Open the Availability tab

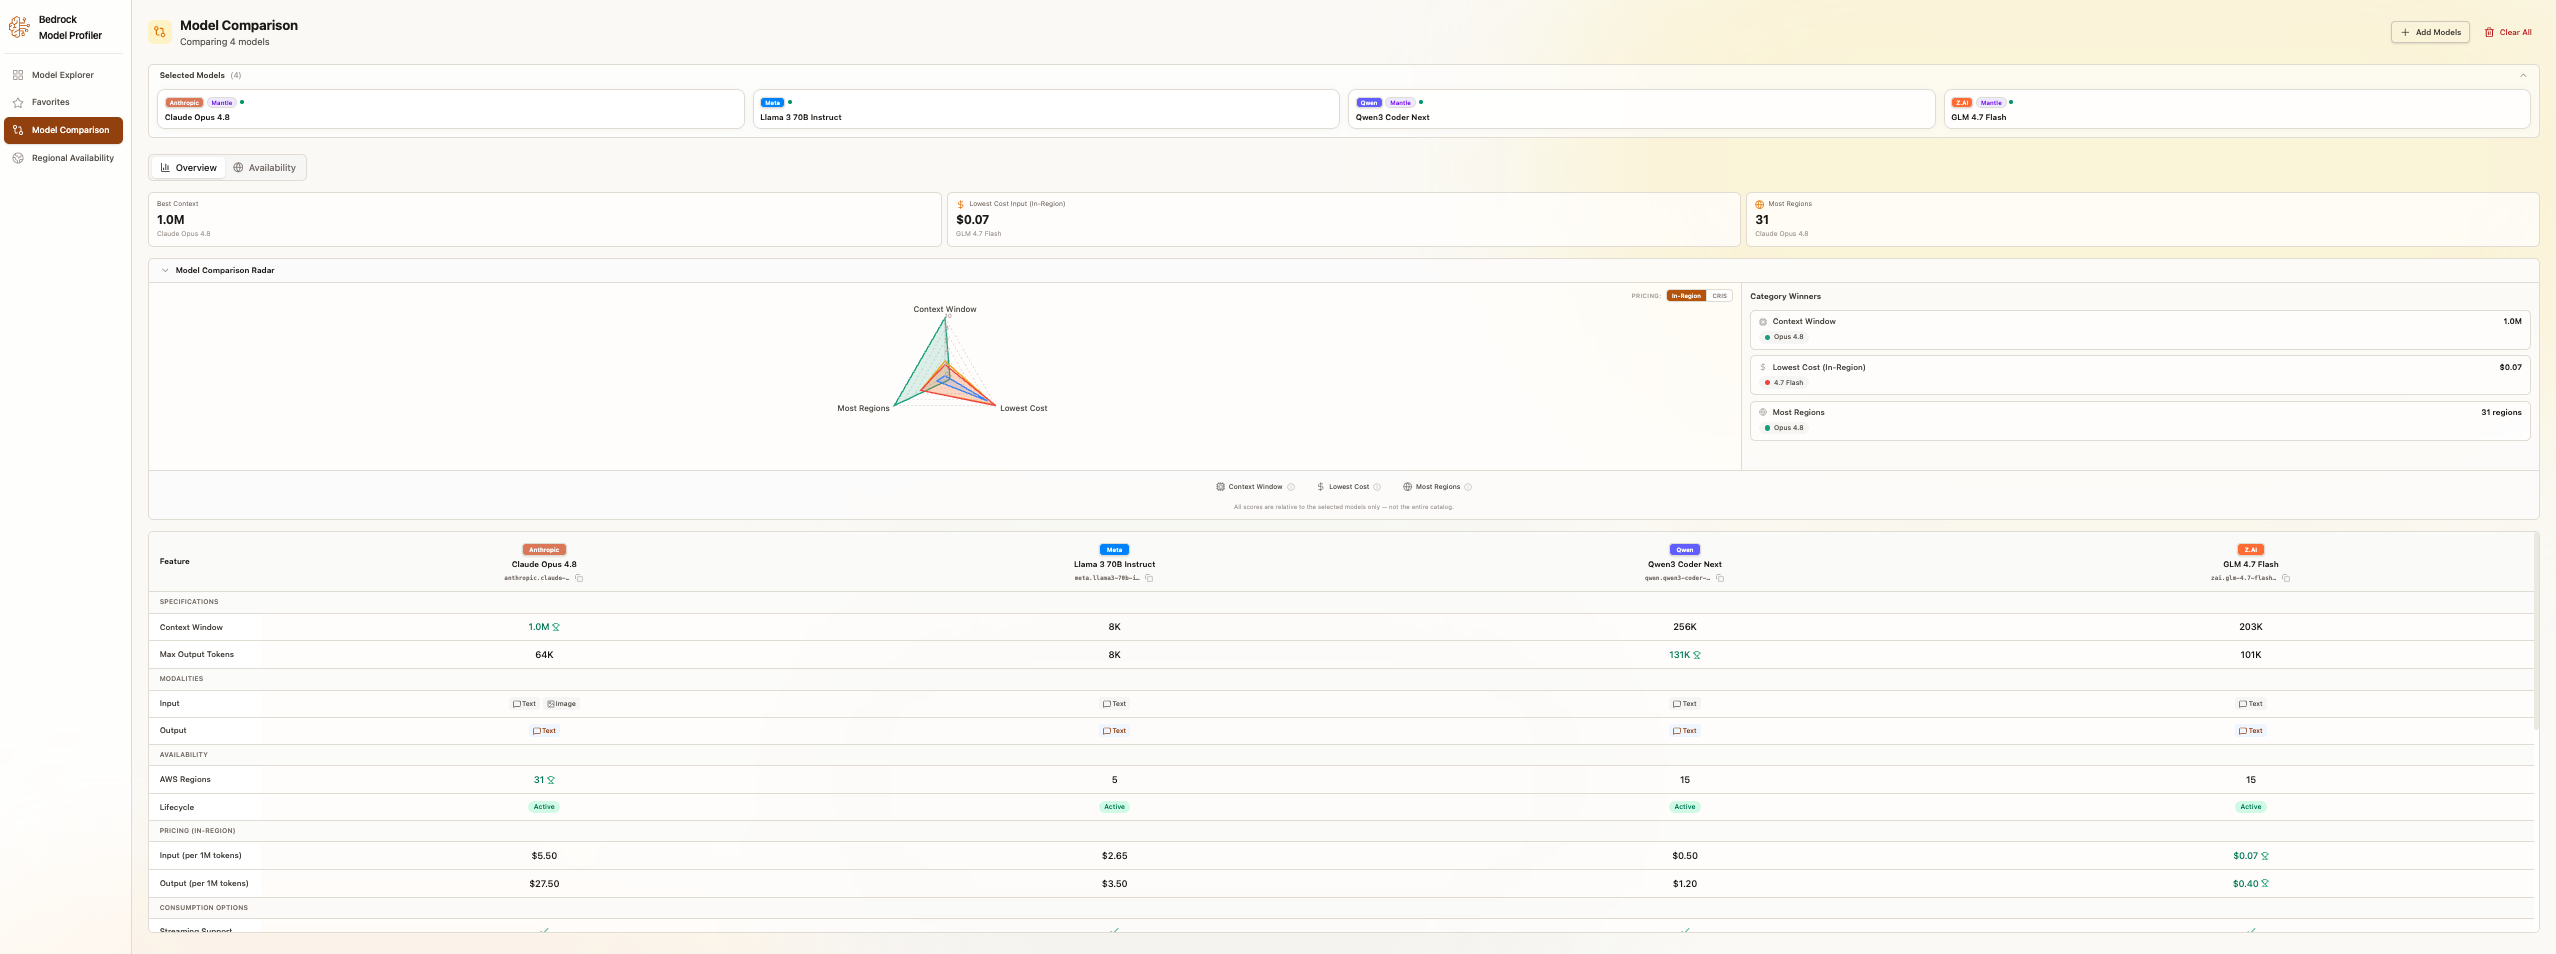coord(265,168)
